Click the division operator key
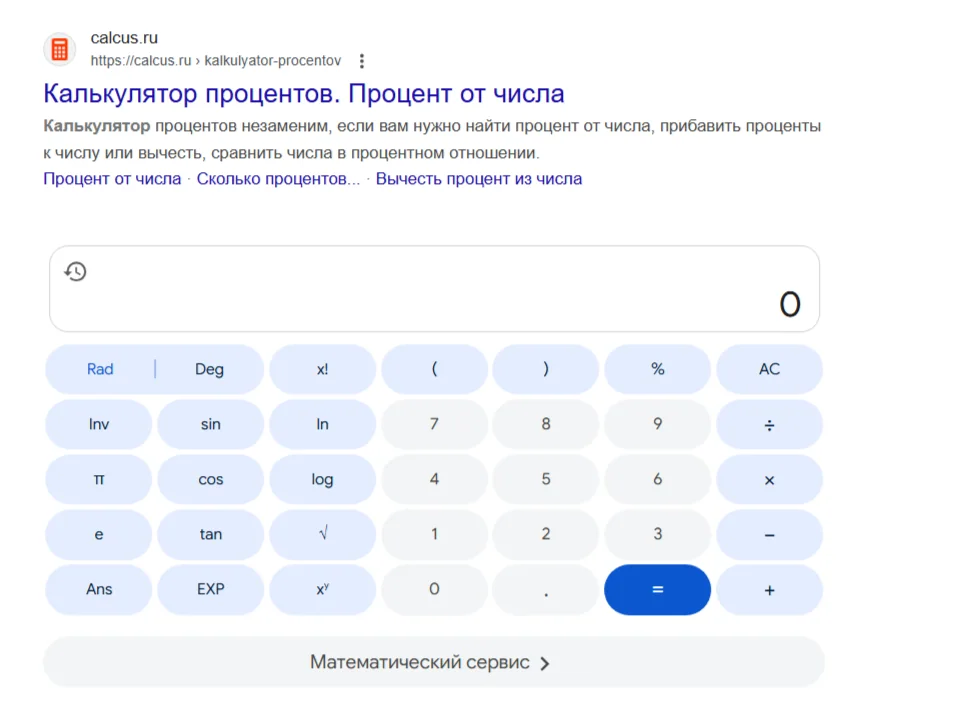 (769, 425)
